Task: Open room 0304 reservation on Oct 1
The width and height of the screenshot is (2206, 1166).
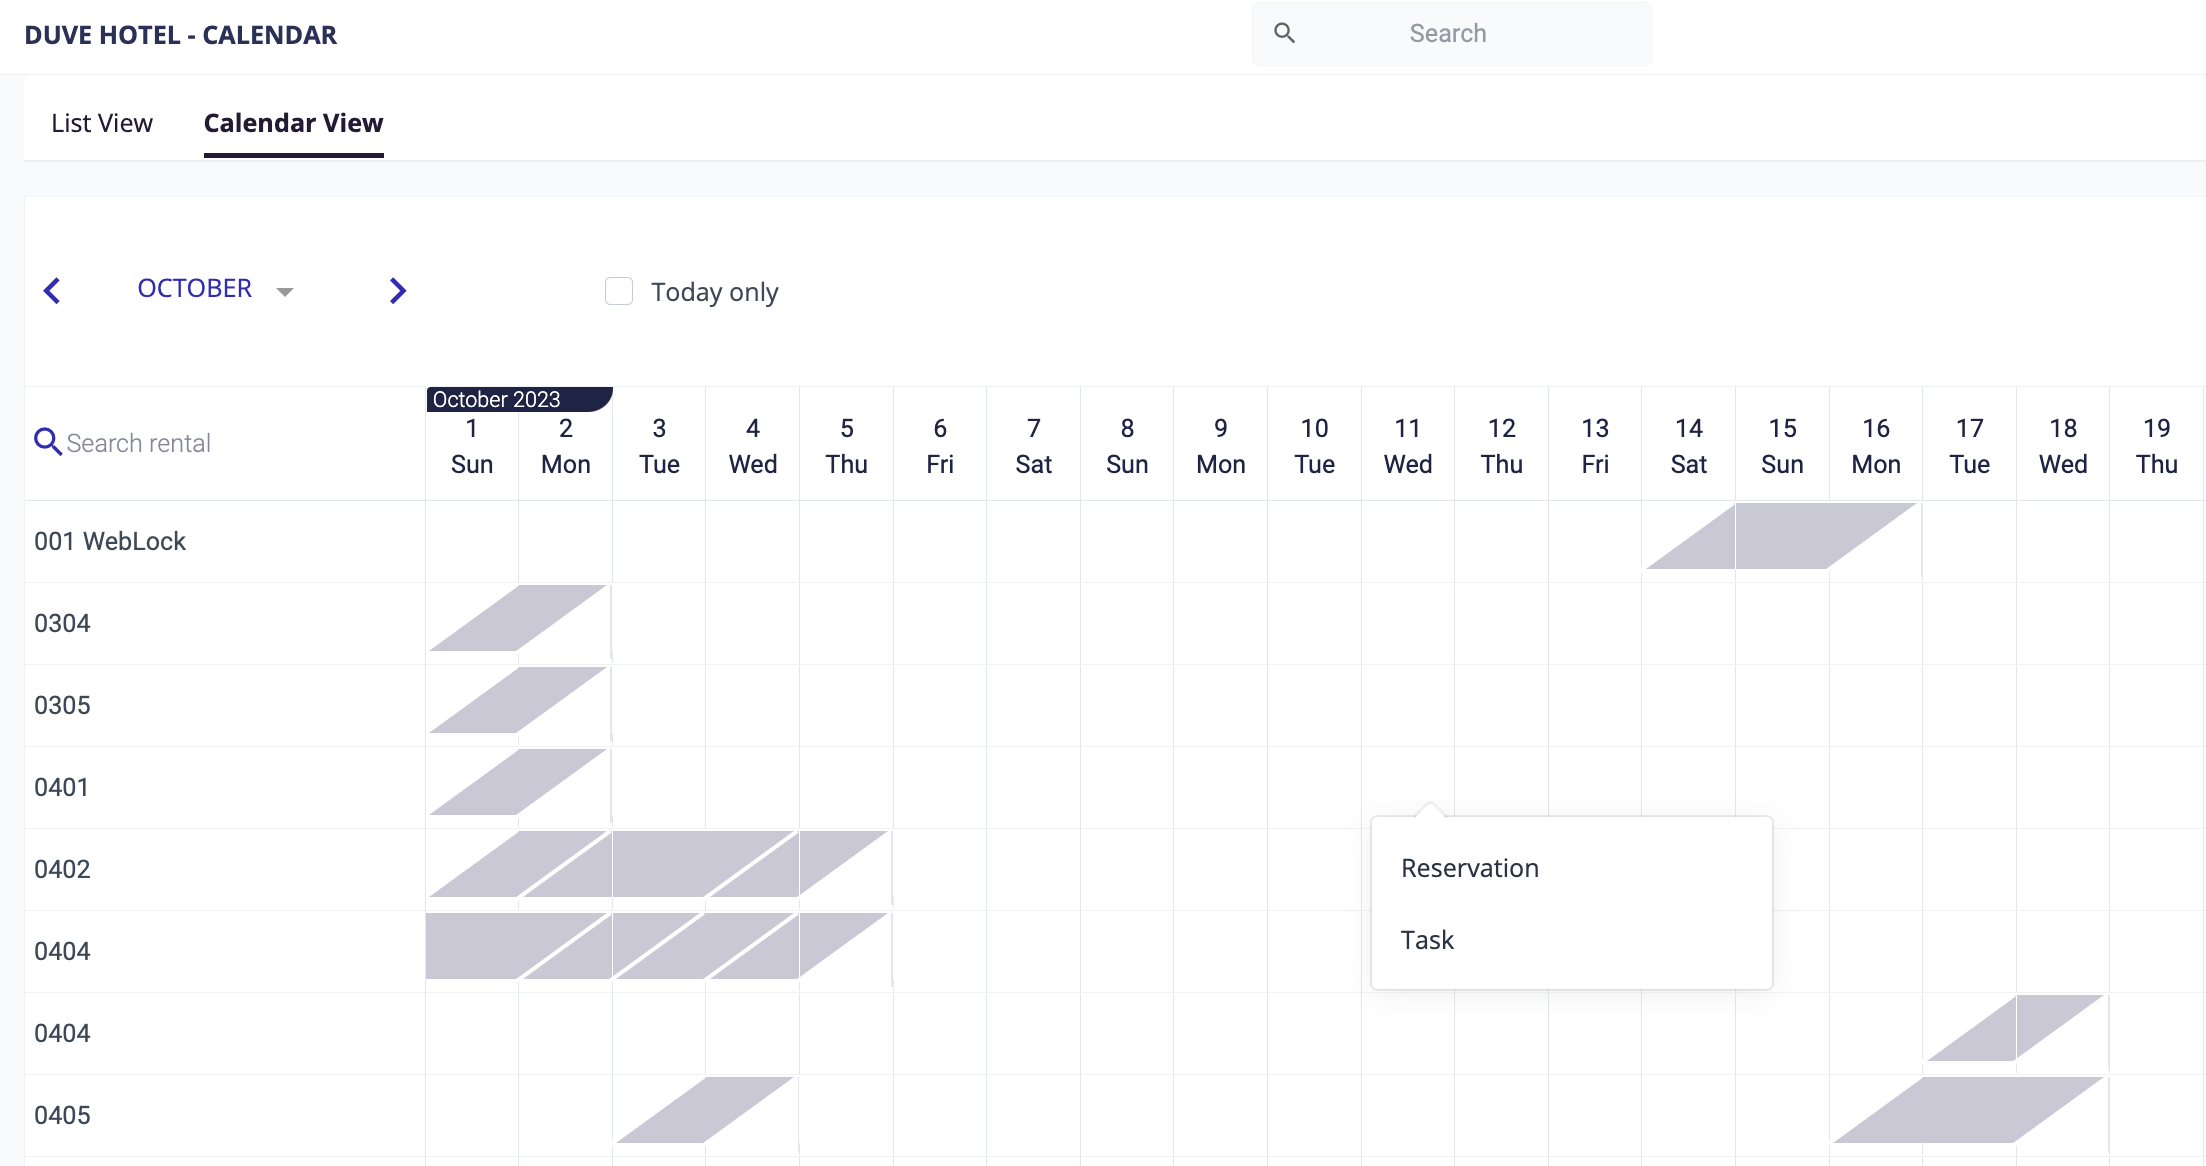Action: coord(518,619)
